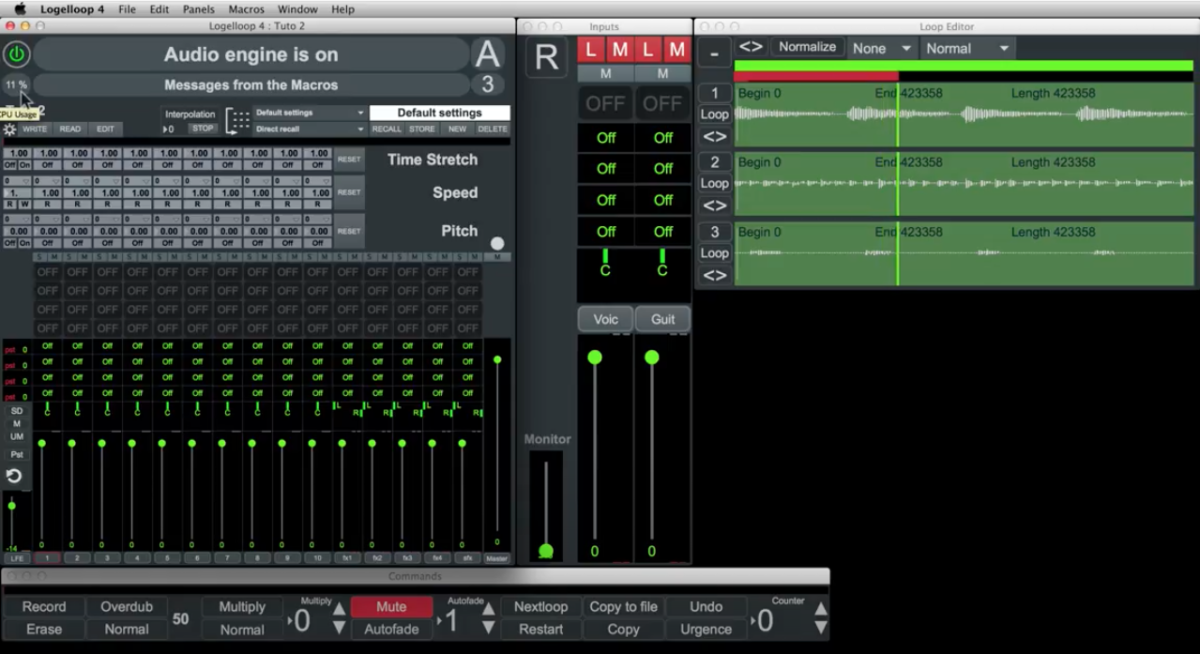1200x654 pixels.
Task: Click the green audio engine power icon
Action: (17, 54)
